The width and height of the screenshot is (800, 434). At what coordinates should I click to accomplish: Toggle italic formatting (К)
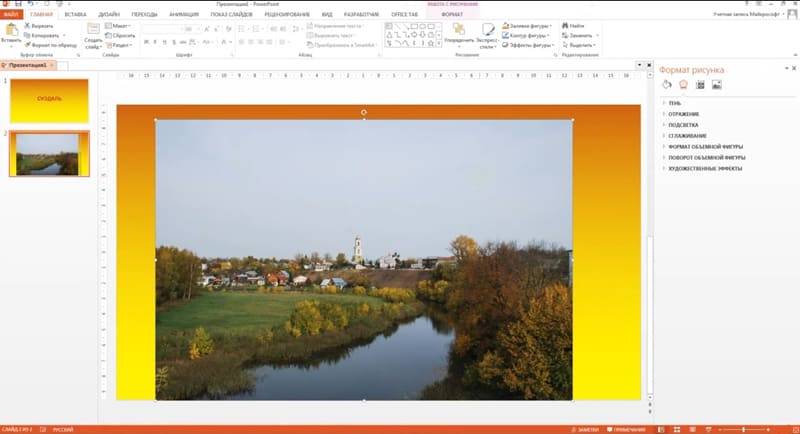[155, 42]
